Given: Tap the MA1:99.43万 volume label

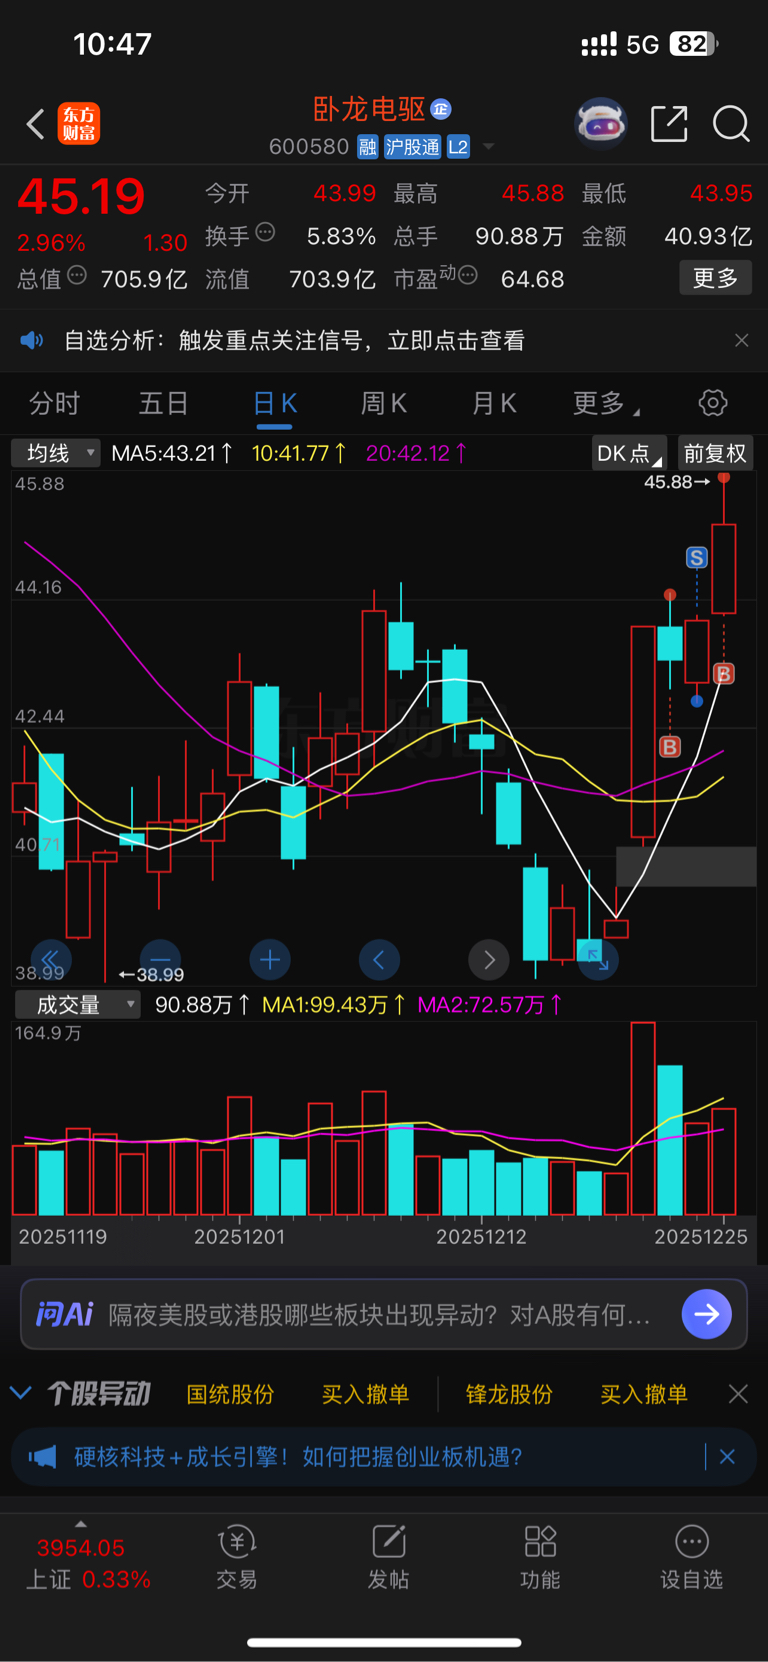Looking at the screenshot, I should tap(333, 1004).
